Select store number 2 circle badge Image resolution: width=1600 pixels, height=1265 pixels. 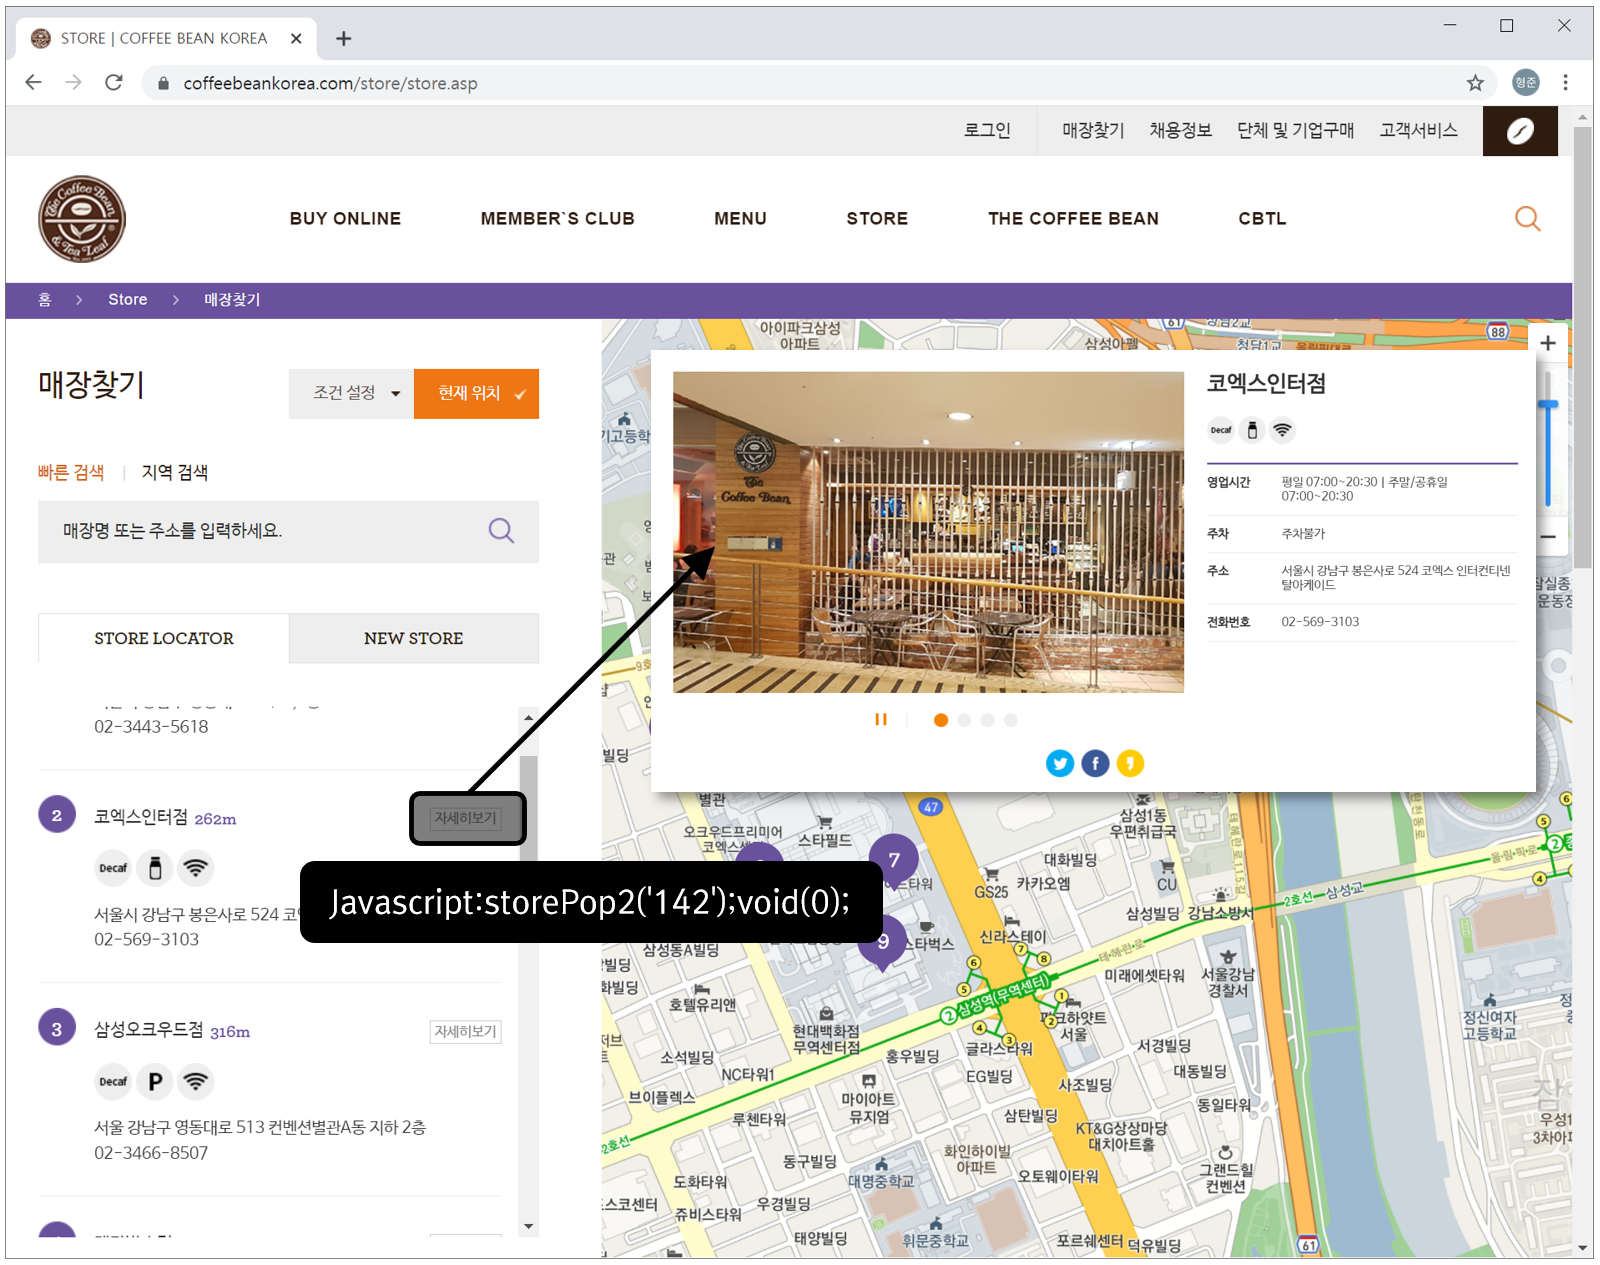(x=57, y=814)
